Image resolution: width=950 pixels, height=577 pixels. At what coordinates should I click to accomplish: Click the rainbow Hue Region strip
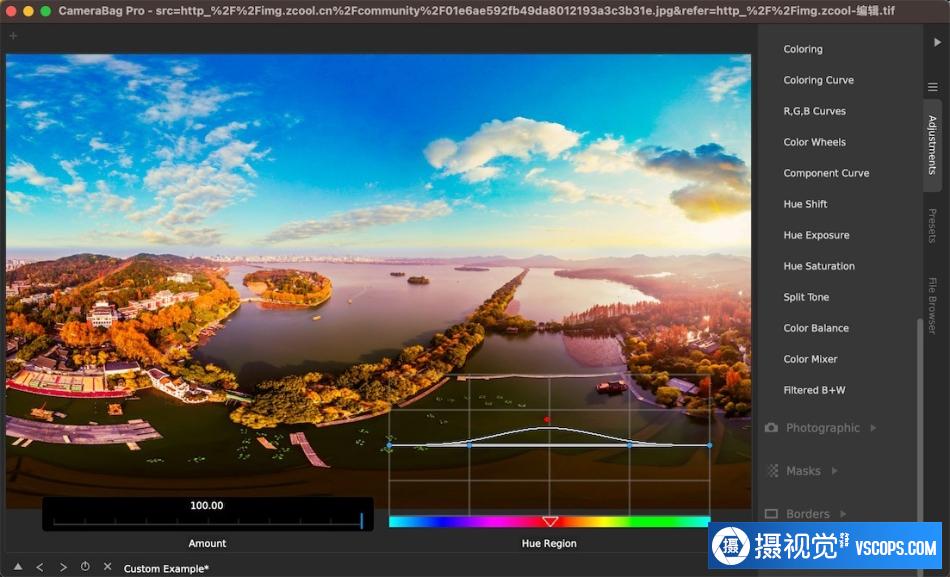549,521
